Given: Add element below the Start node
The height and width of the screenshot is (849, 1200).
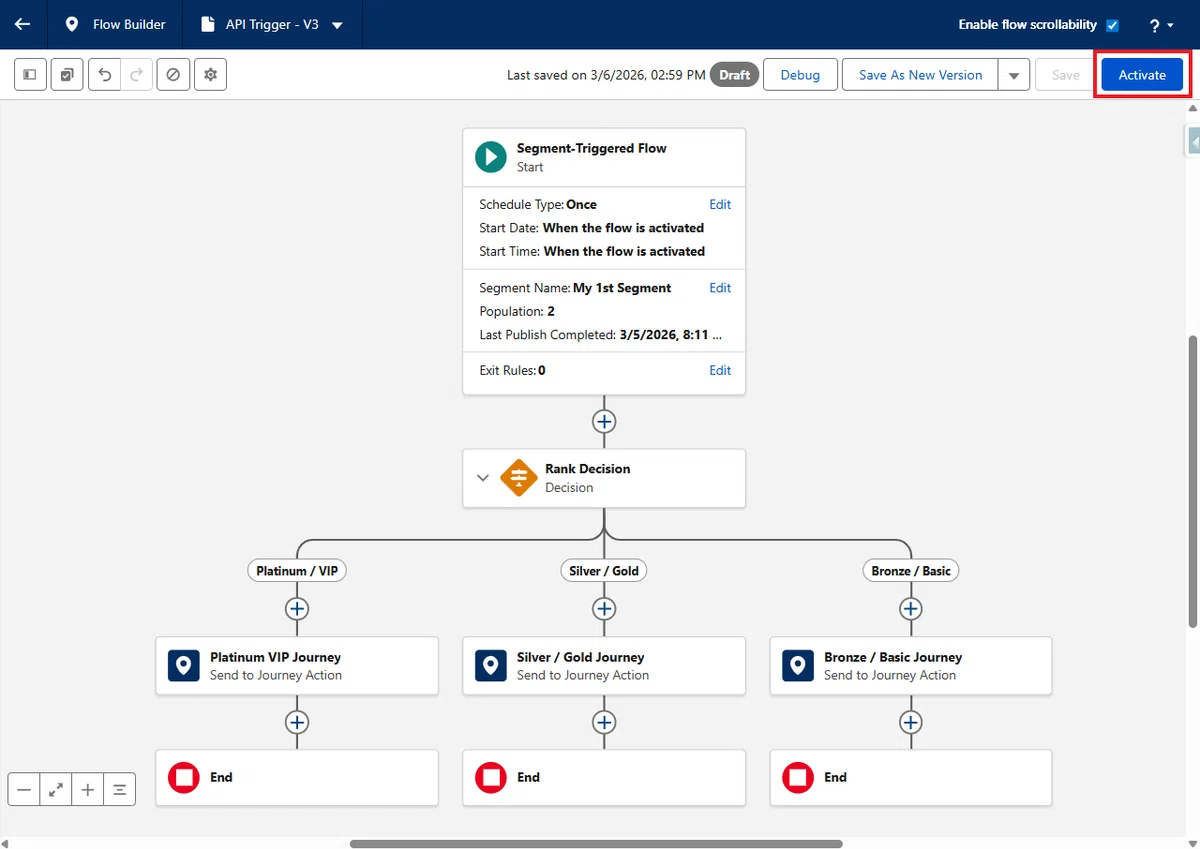Looking at the screenshot, I should (604, 421).
